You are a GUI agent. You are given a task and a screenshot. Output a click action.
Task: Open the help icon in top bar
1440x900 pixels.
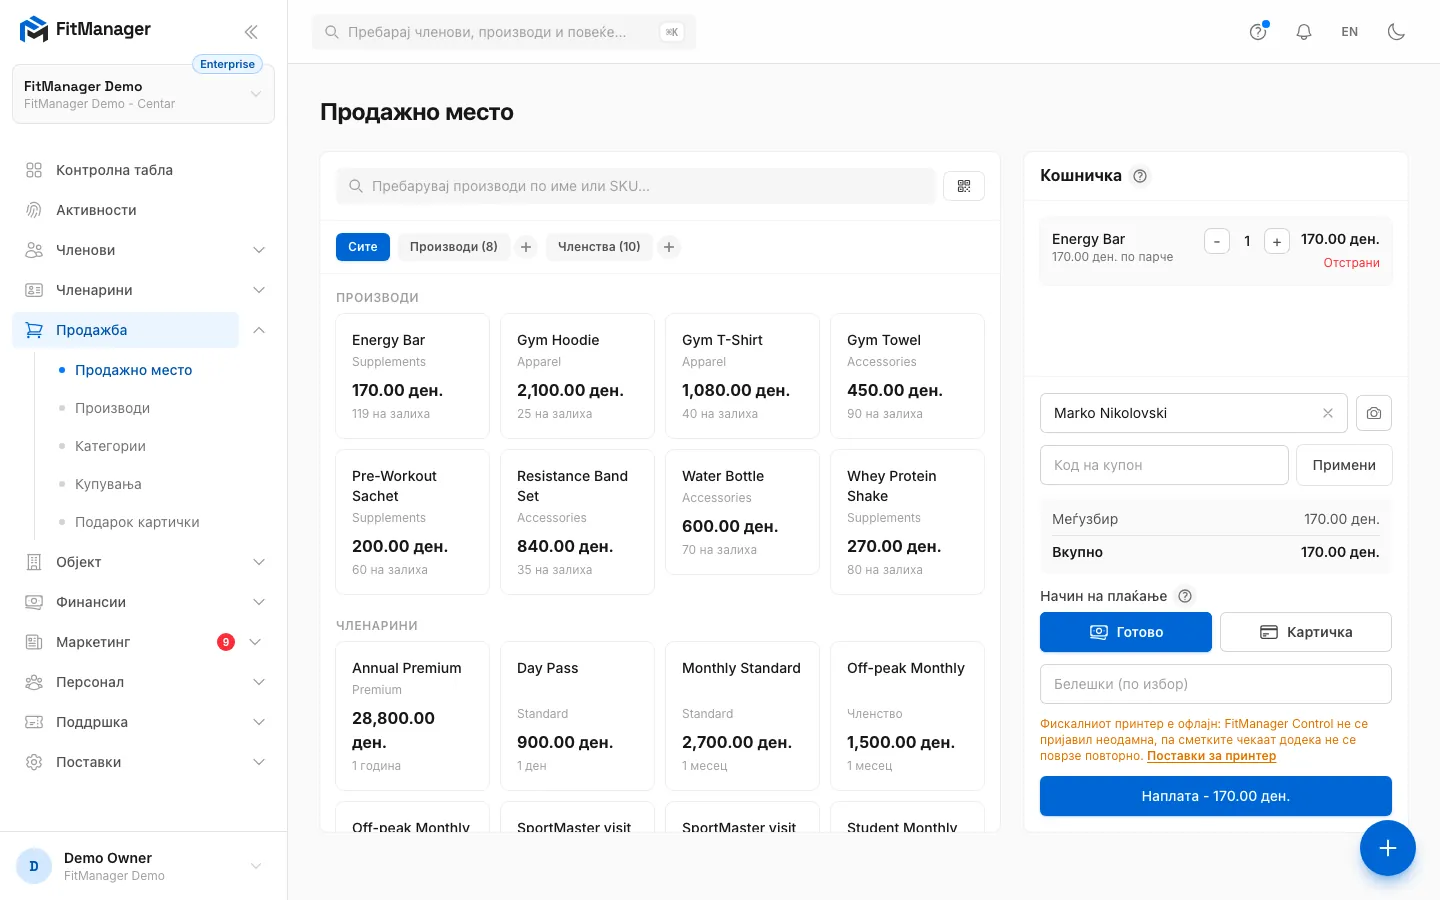[x=1258, y=32]
